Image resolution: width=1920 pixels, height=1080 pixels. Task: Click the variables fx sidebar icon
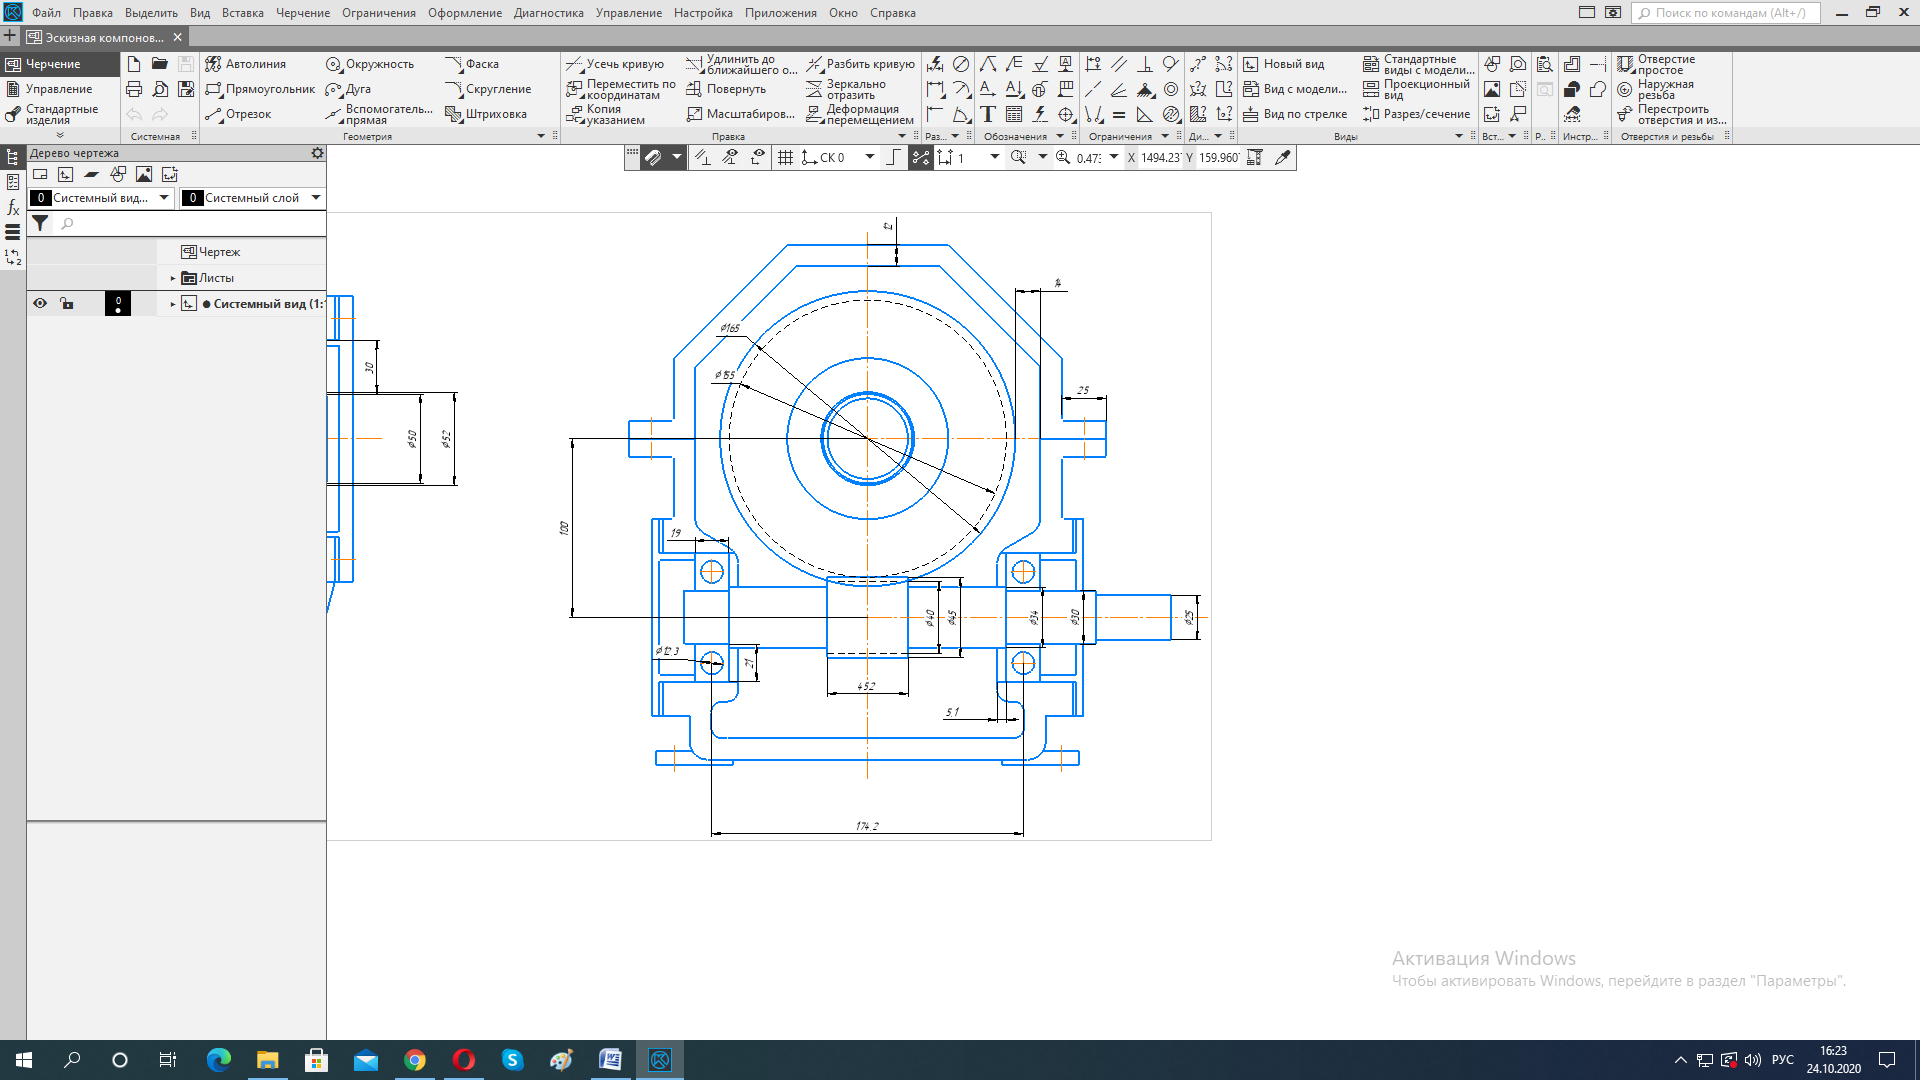pyautogui.click(x=13, y=207)
